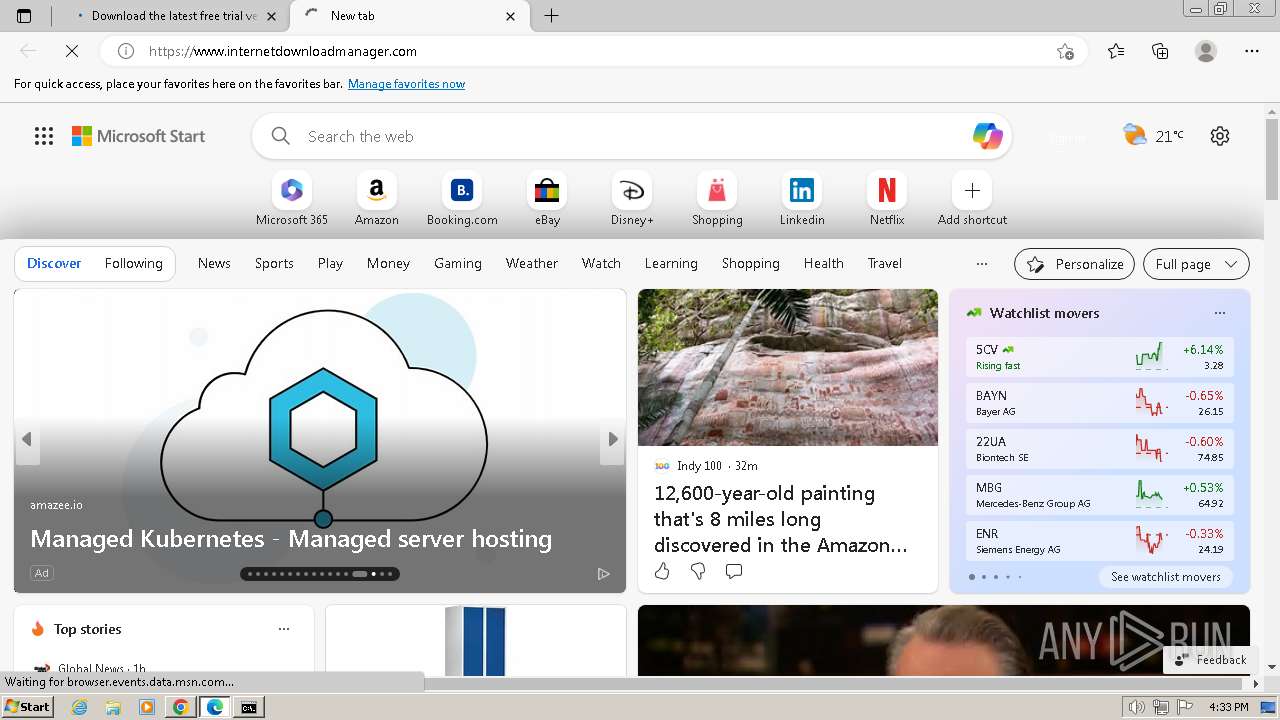The image size is (1280, 720).
Task: Open the Microsoft 365 shortcut
Action: [291, 199]
